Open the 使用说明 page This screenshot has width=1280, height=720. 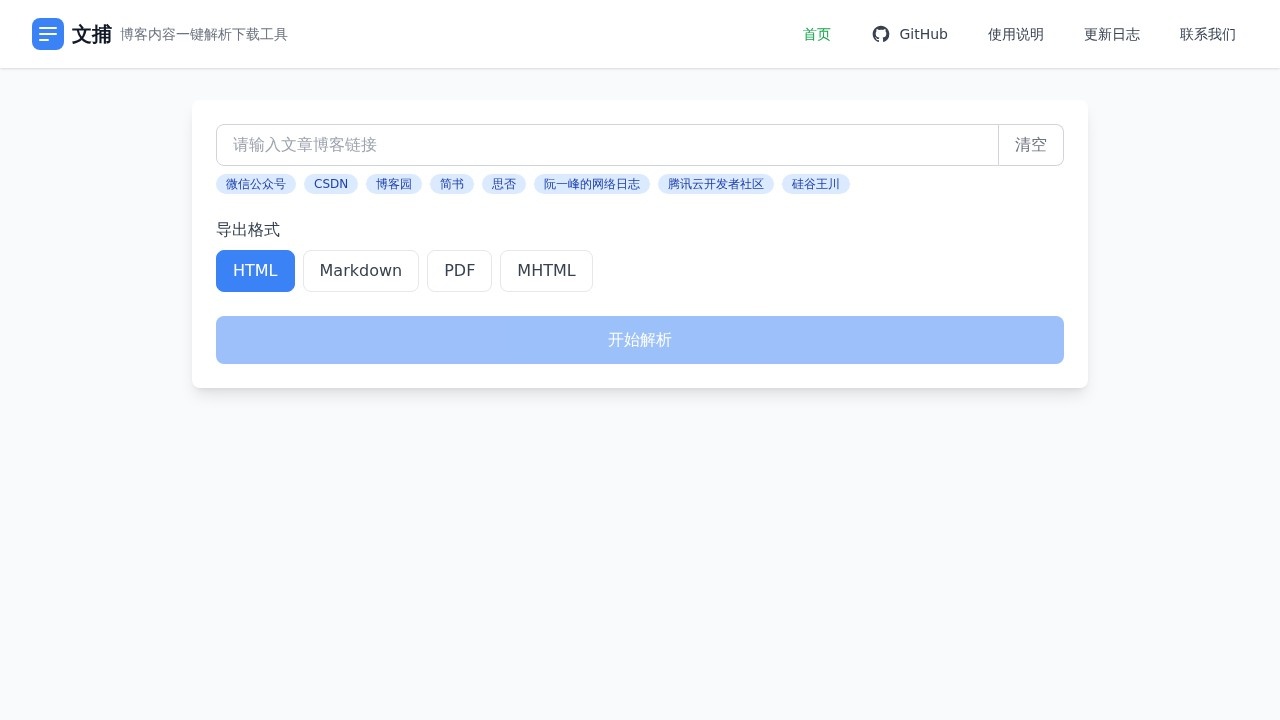(x=1016, y=34)
